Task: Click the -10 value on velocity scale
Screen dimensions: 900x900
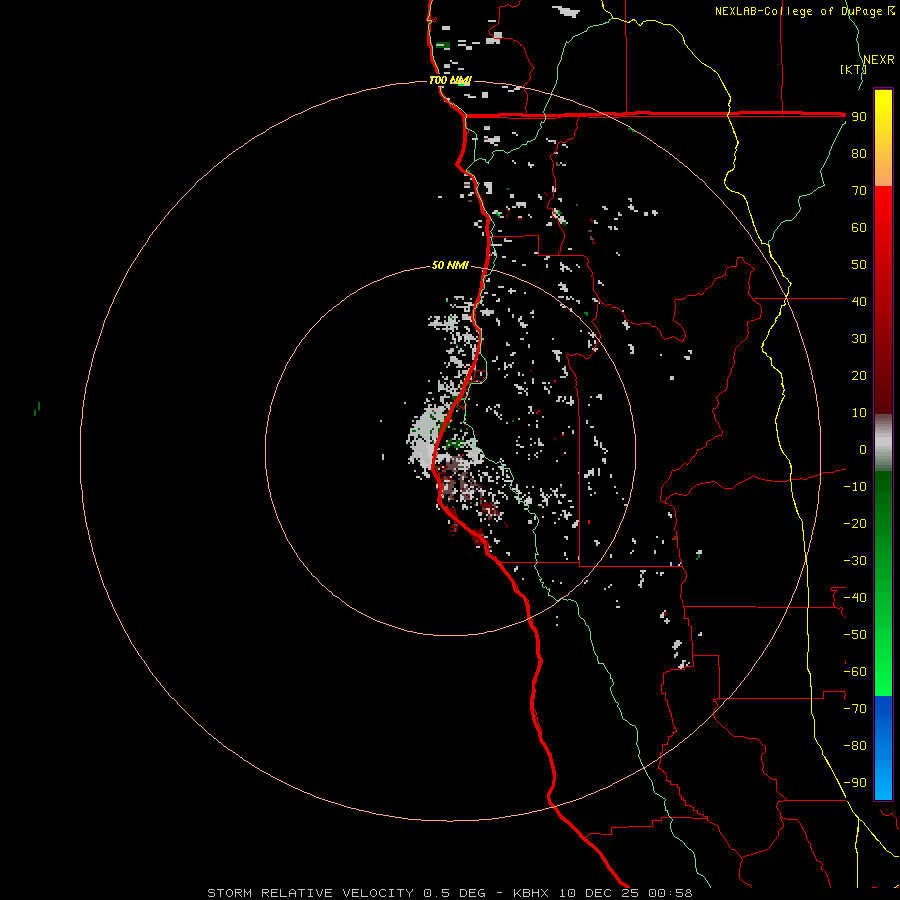Action: (855, 487)
